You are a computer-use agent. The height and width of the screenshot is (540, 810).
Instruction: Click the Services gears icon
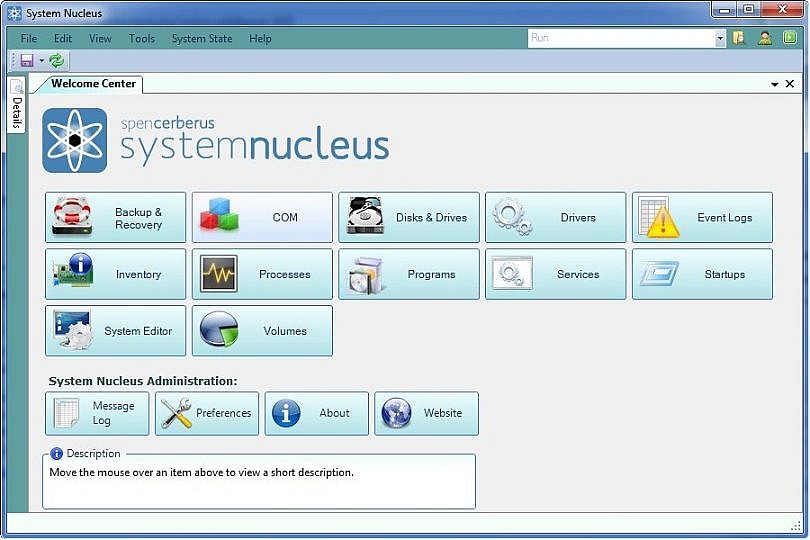[x=512, y=273]
